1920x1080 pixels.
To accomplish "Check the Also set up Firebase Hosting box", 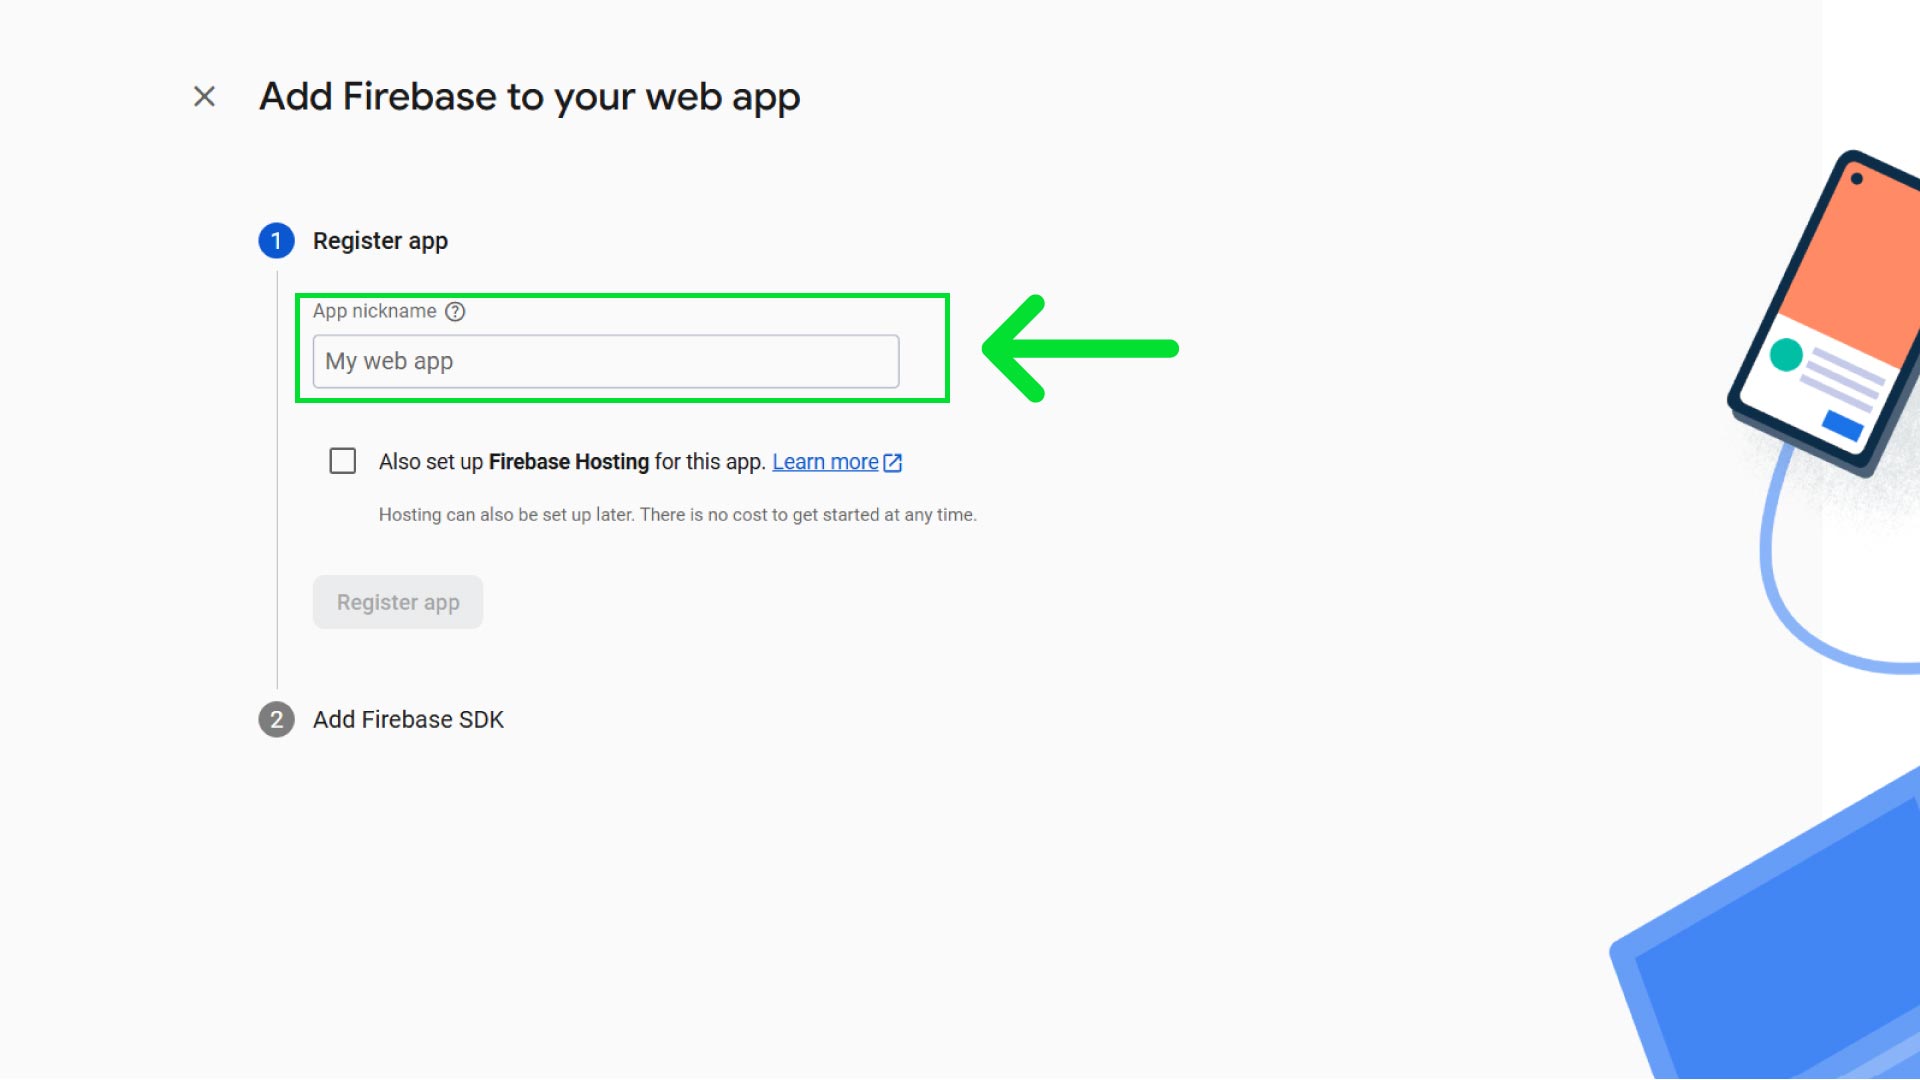I will click(x=342, y=460).
